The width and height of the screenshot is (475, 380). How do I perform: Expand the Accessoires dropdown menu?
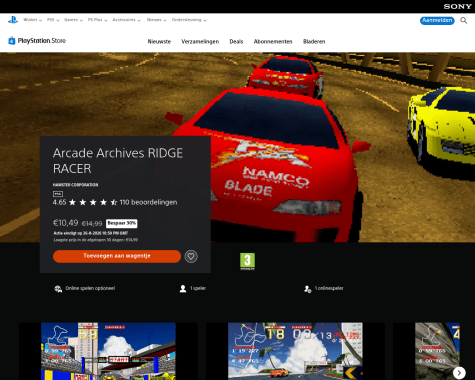coord(126,20)
